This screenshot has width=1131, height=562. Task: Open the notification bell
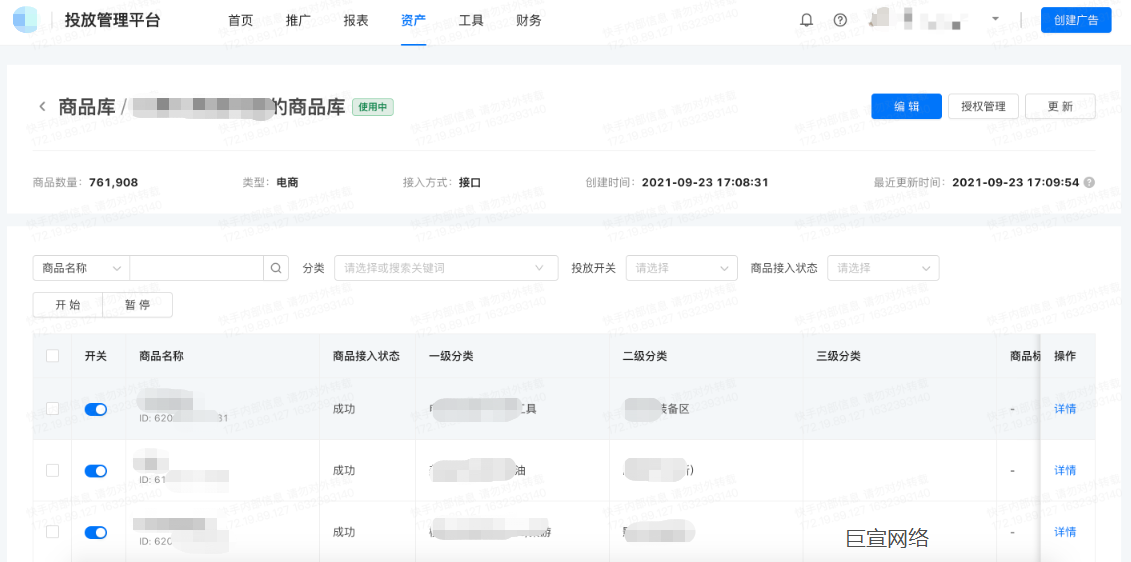[807, 20]
